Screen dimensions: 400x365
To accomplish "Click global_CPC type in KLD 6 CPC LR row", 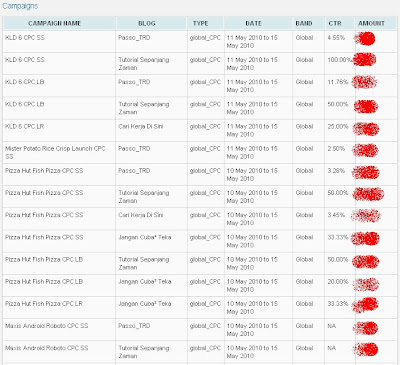I will pyautogui.click(x=205, y=126).
